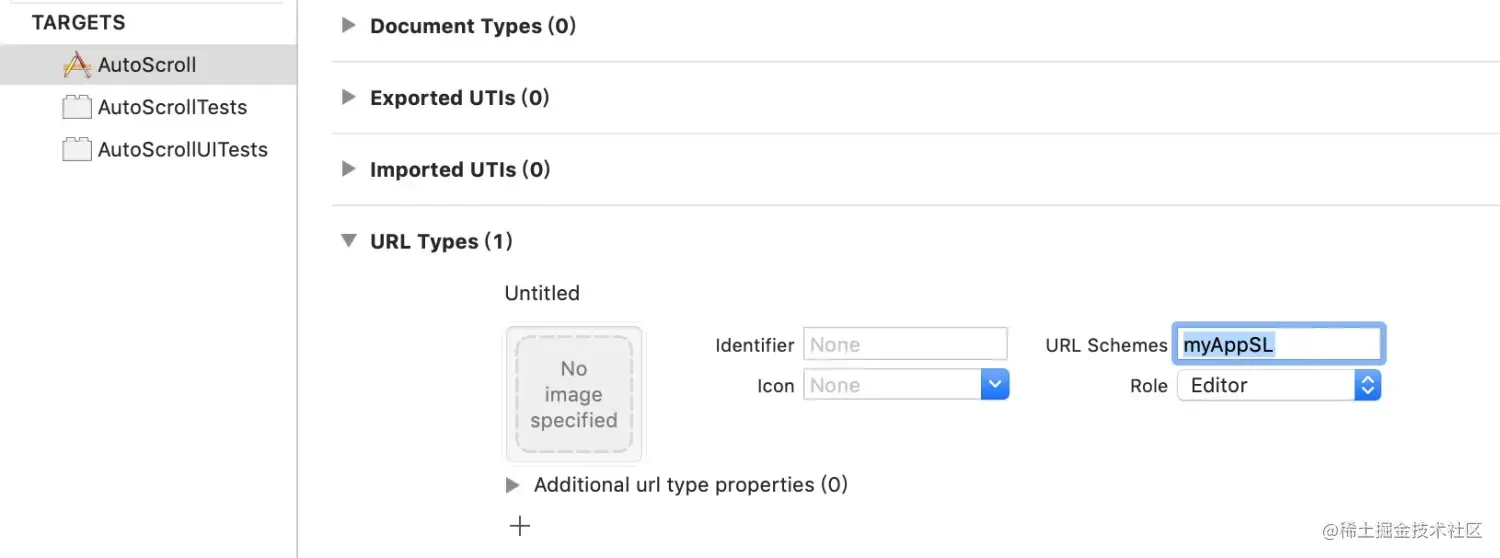Screen dimensions: 1500x558
Task: Click the URL Schemes text field
Action: 1278,344
